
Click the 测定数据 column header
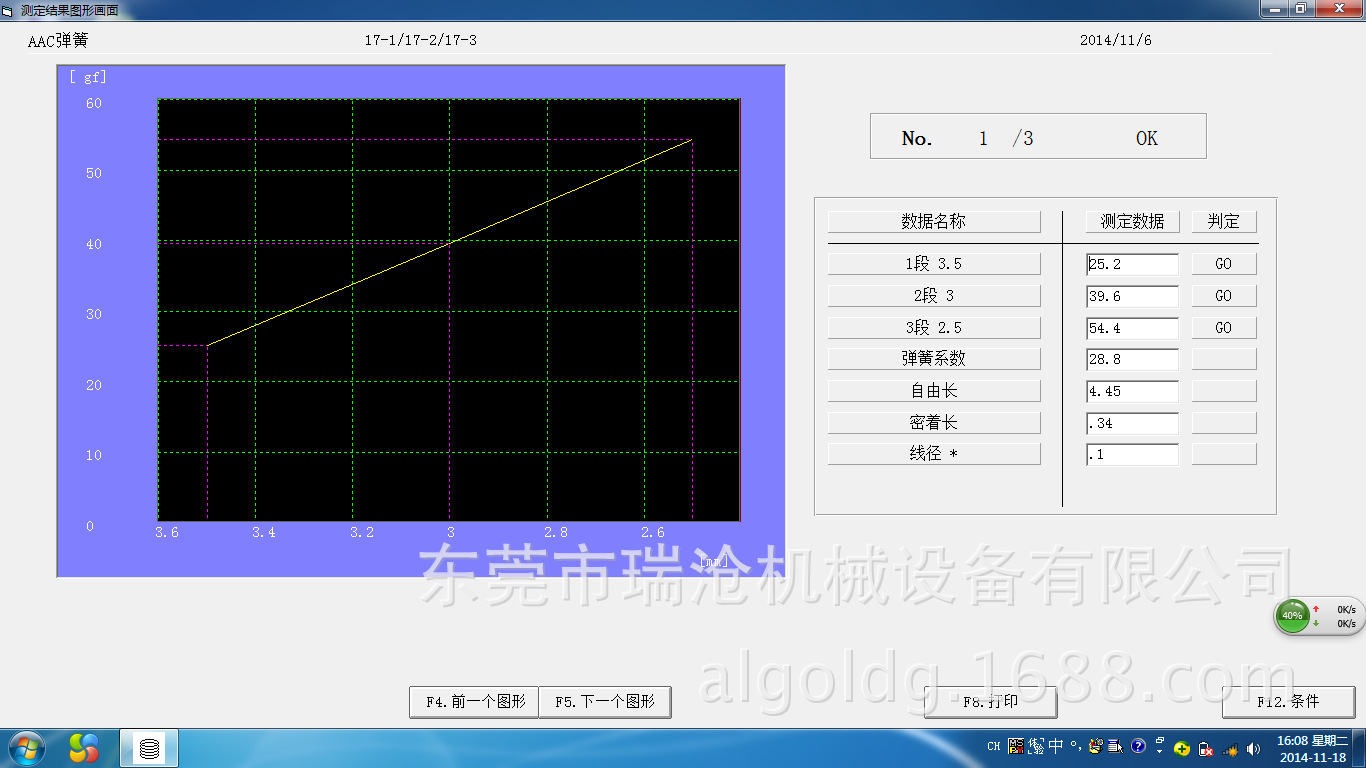(1132, 222)
